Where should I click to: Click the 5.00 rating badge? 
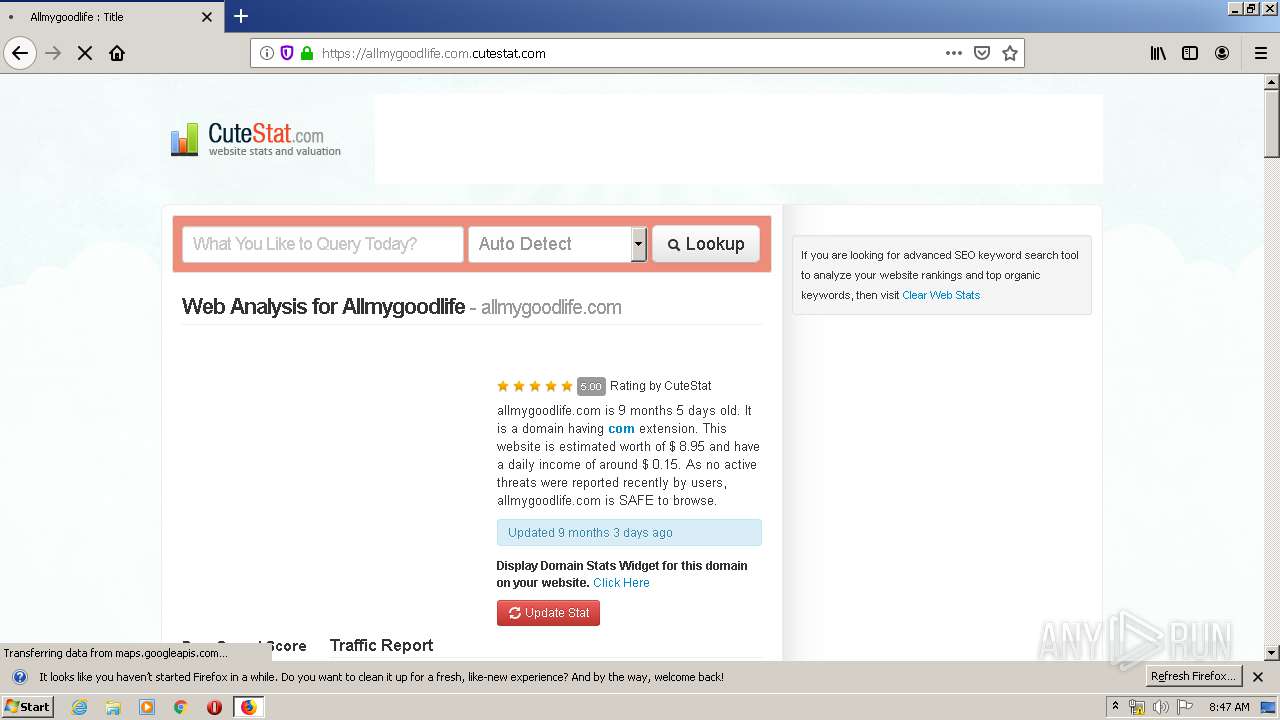coord(591,387)
